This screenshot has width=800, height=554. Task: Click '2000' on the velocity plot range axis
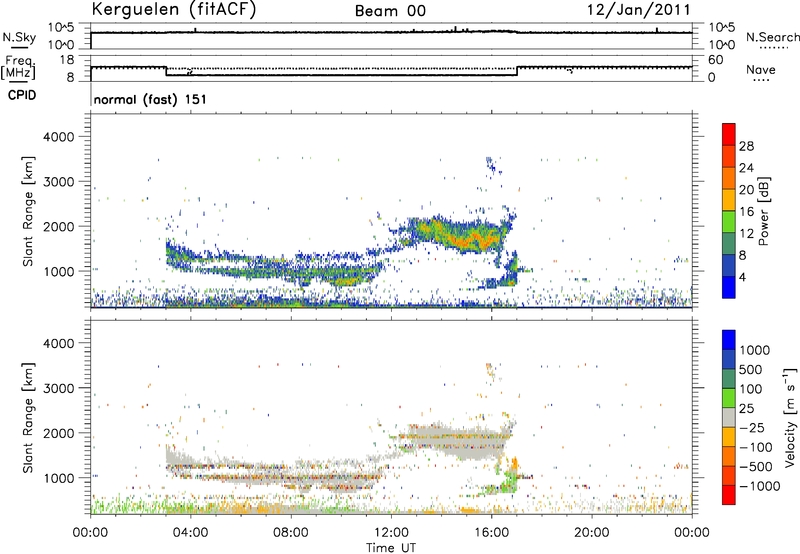point(58,433)
